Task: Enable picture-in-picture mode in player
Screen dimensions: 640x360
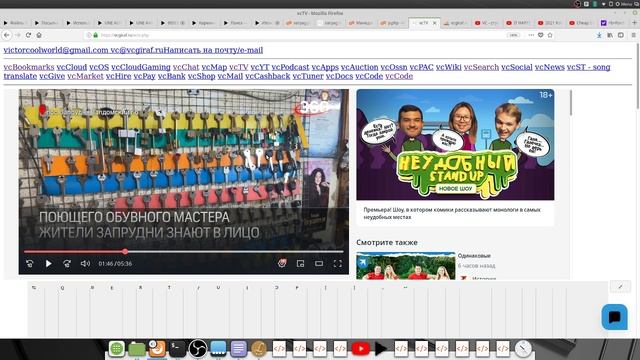Action: coord(300,264)
